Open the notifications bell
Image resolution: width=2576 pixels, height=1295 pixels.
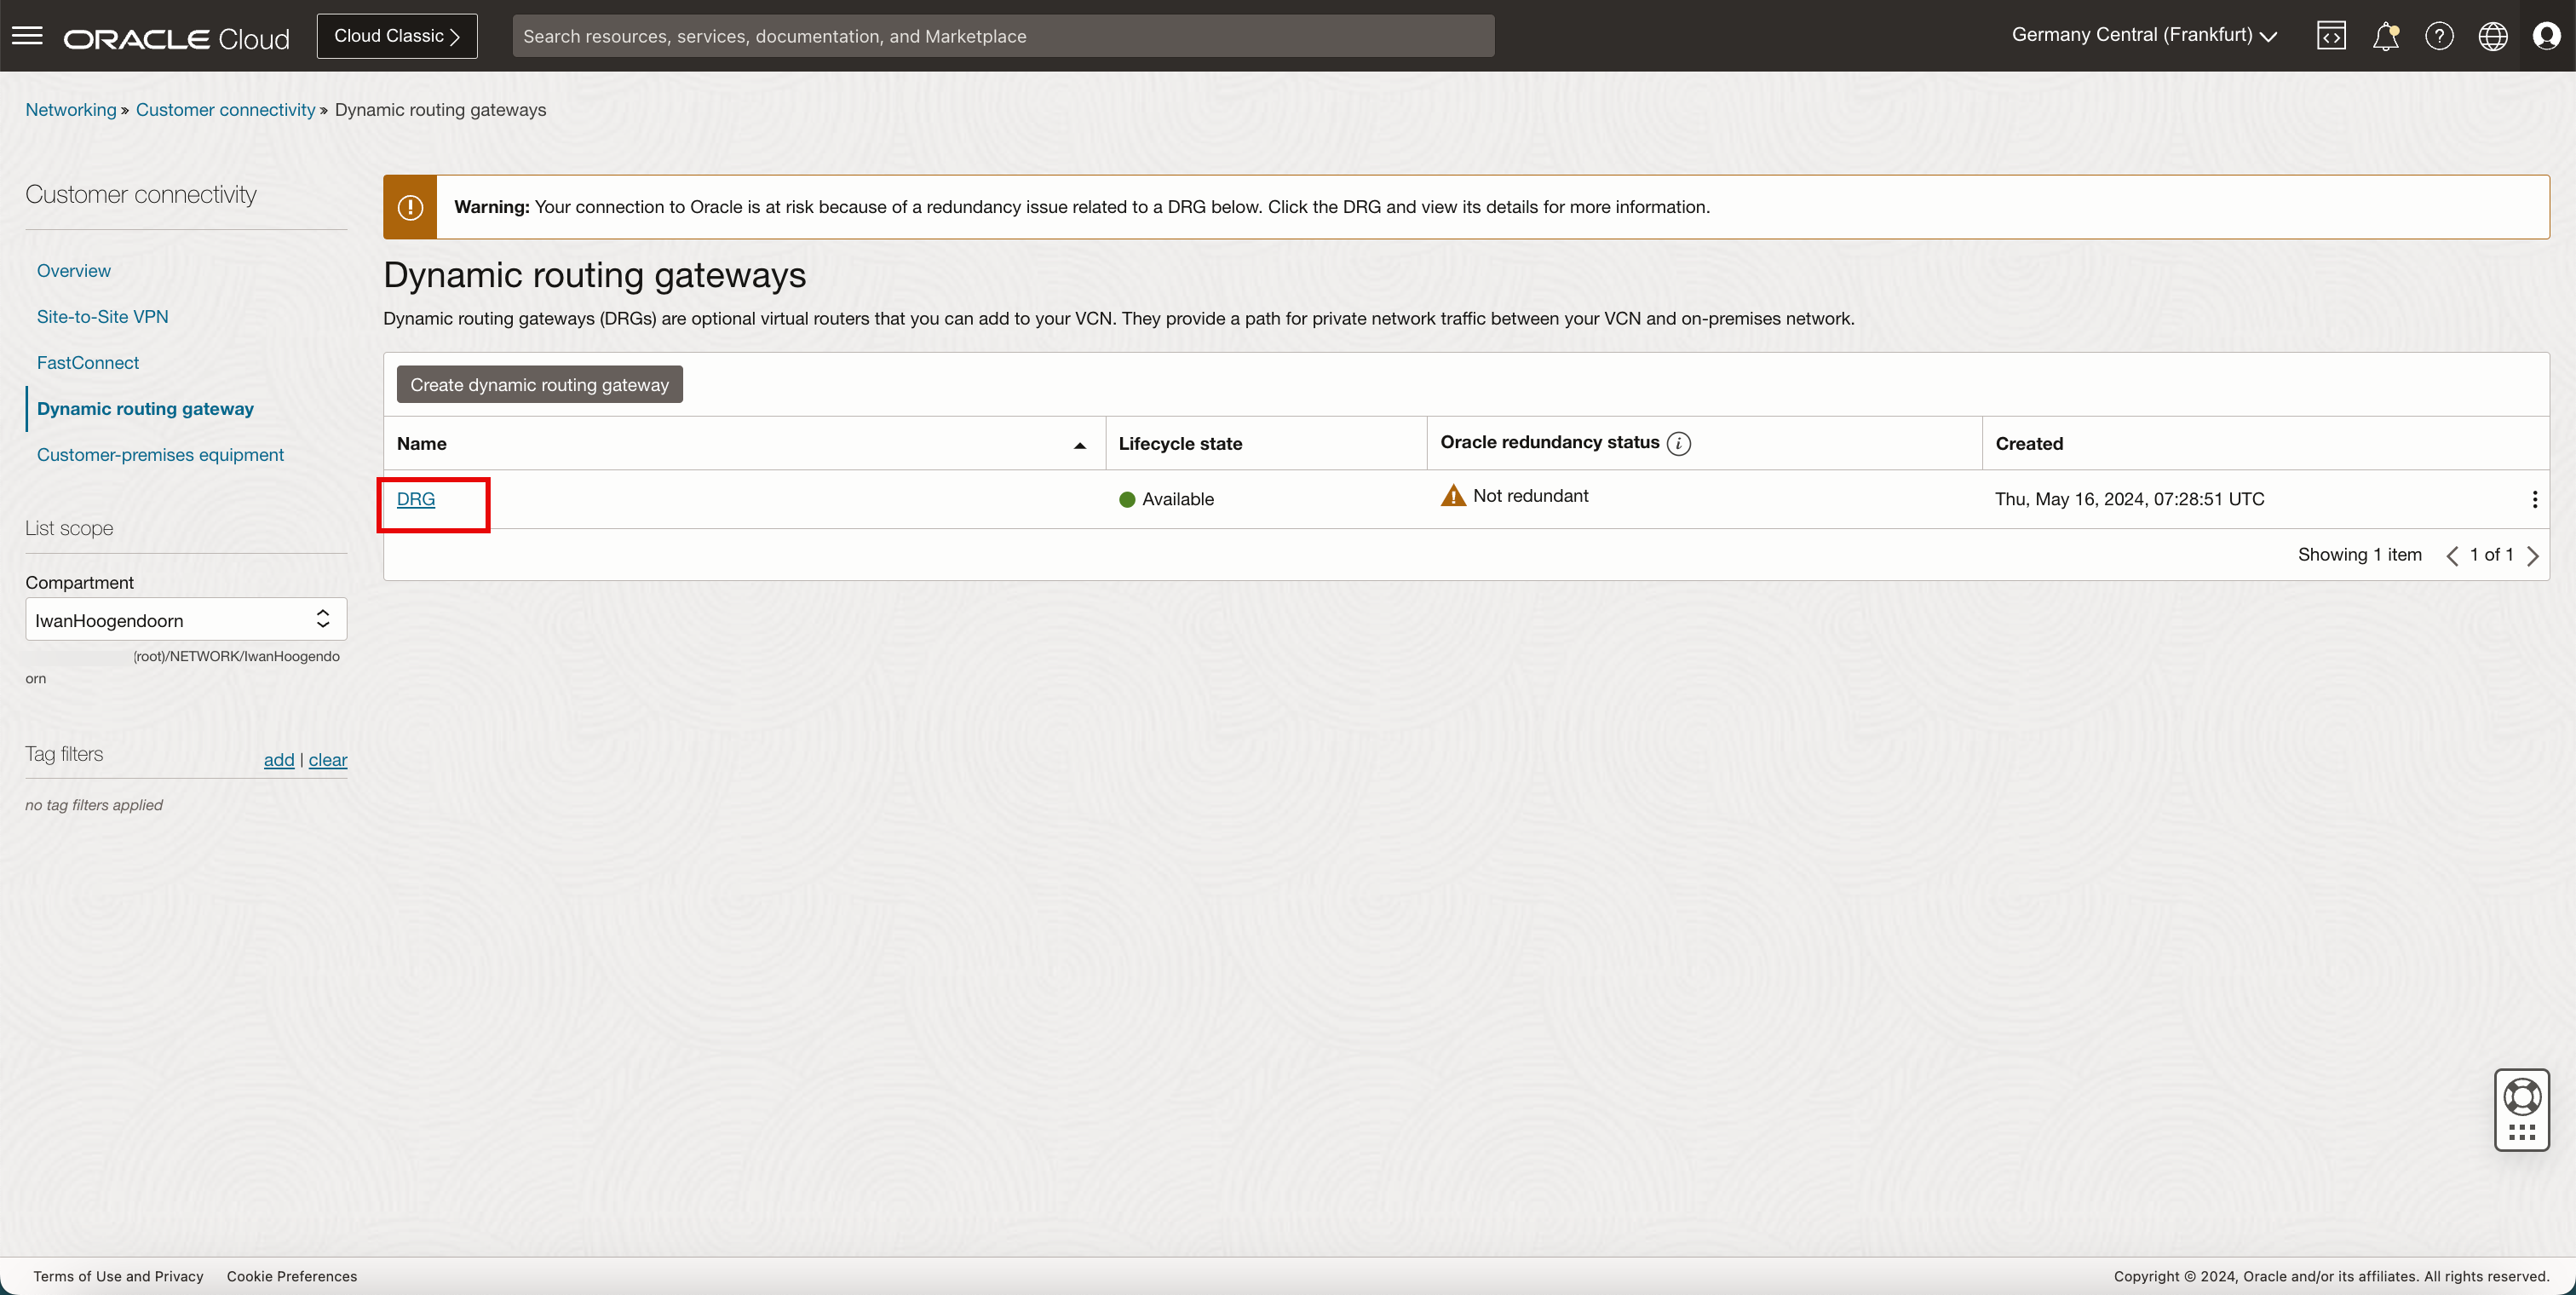pyautogui.click(x=2385, y=36)
